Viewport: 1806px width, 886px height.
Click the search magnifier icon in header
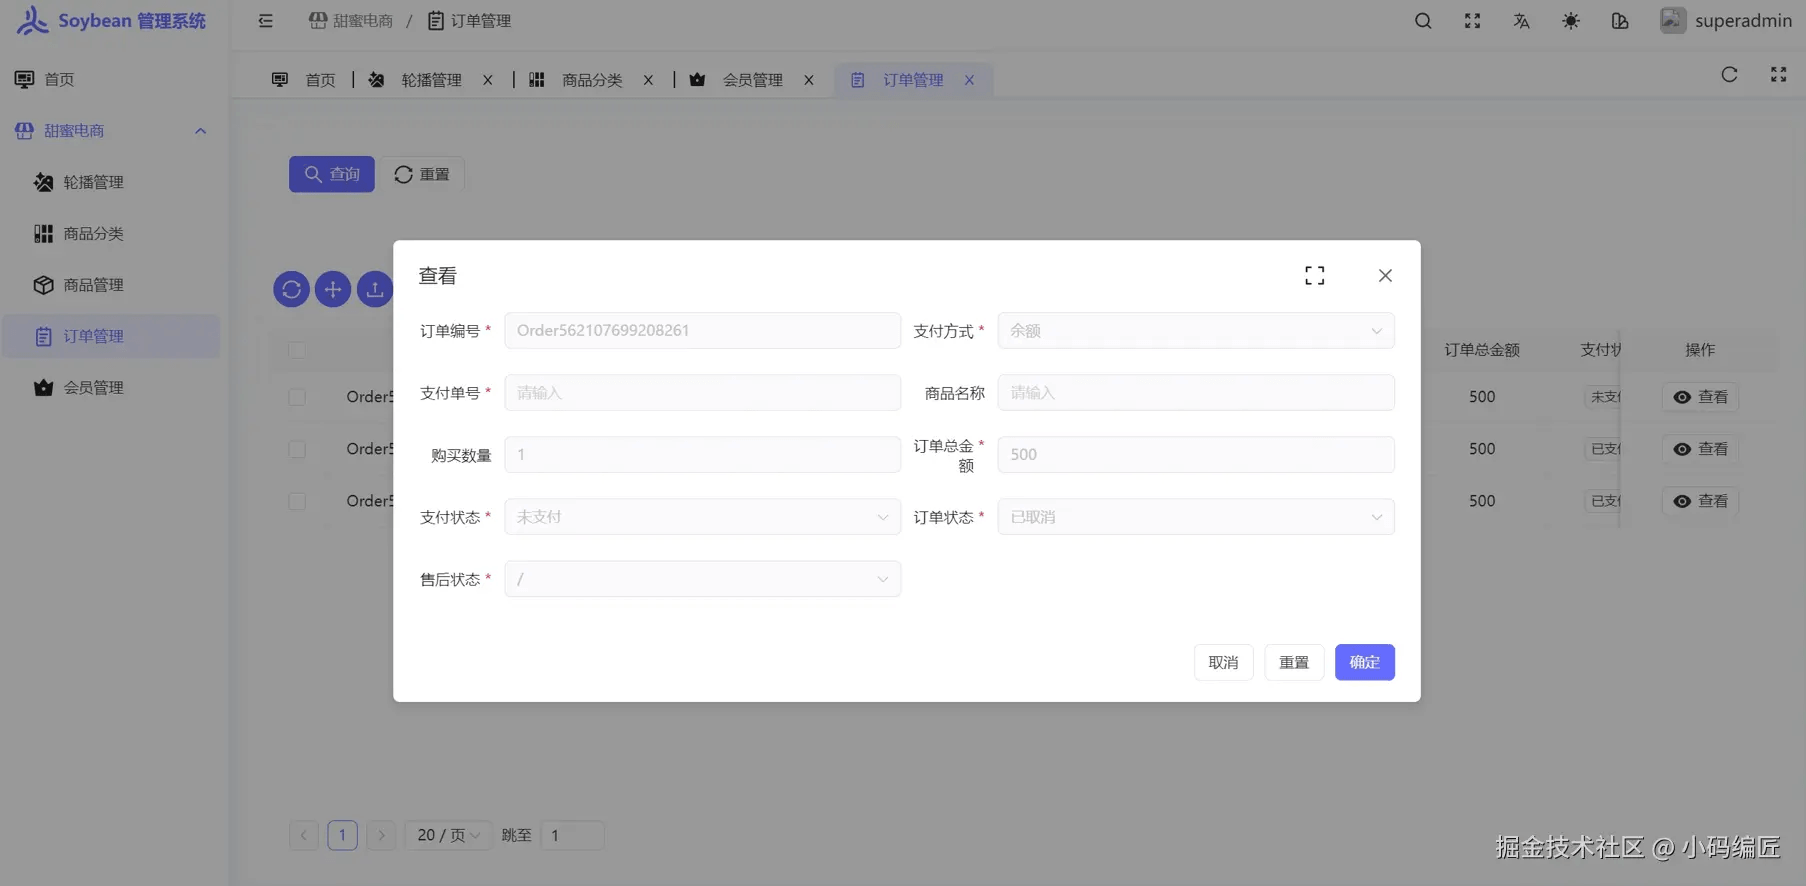(1423, 21)
